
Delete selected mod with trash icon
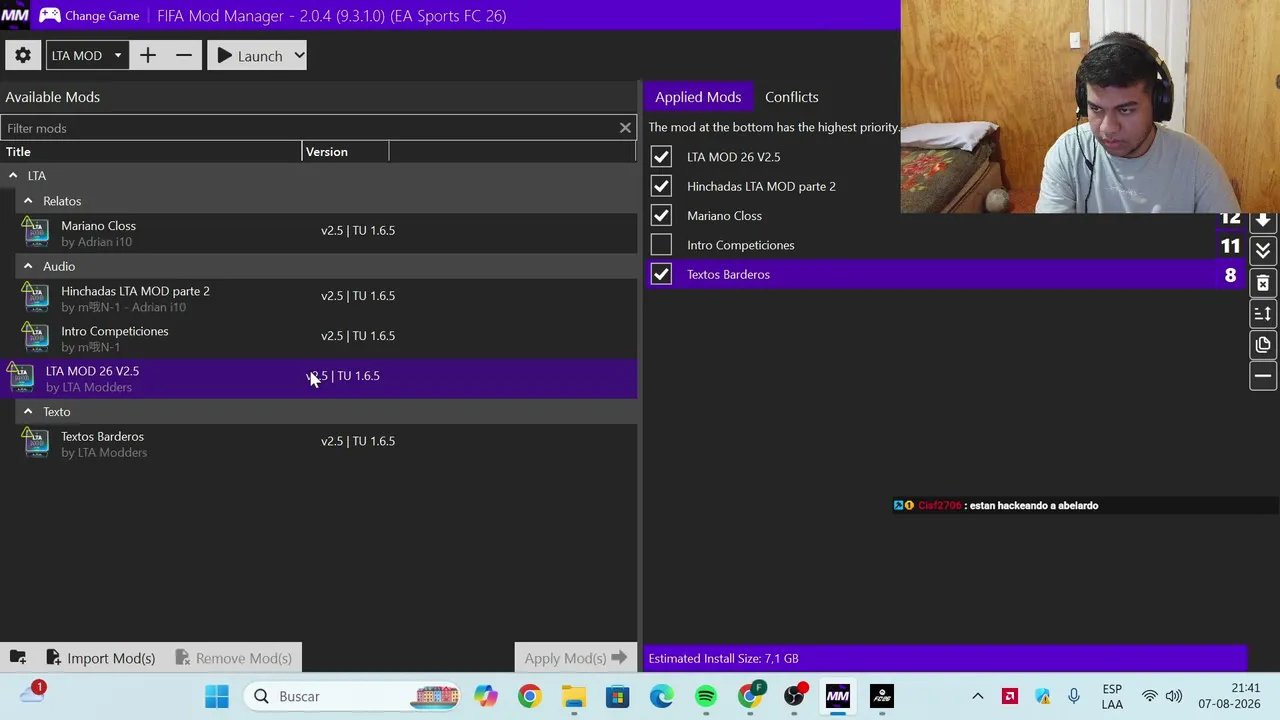pyautogui.click(x=1263, y=284)
